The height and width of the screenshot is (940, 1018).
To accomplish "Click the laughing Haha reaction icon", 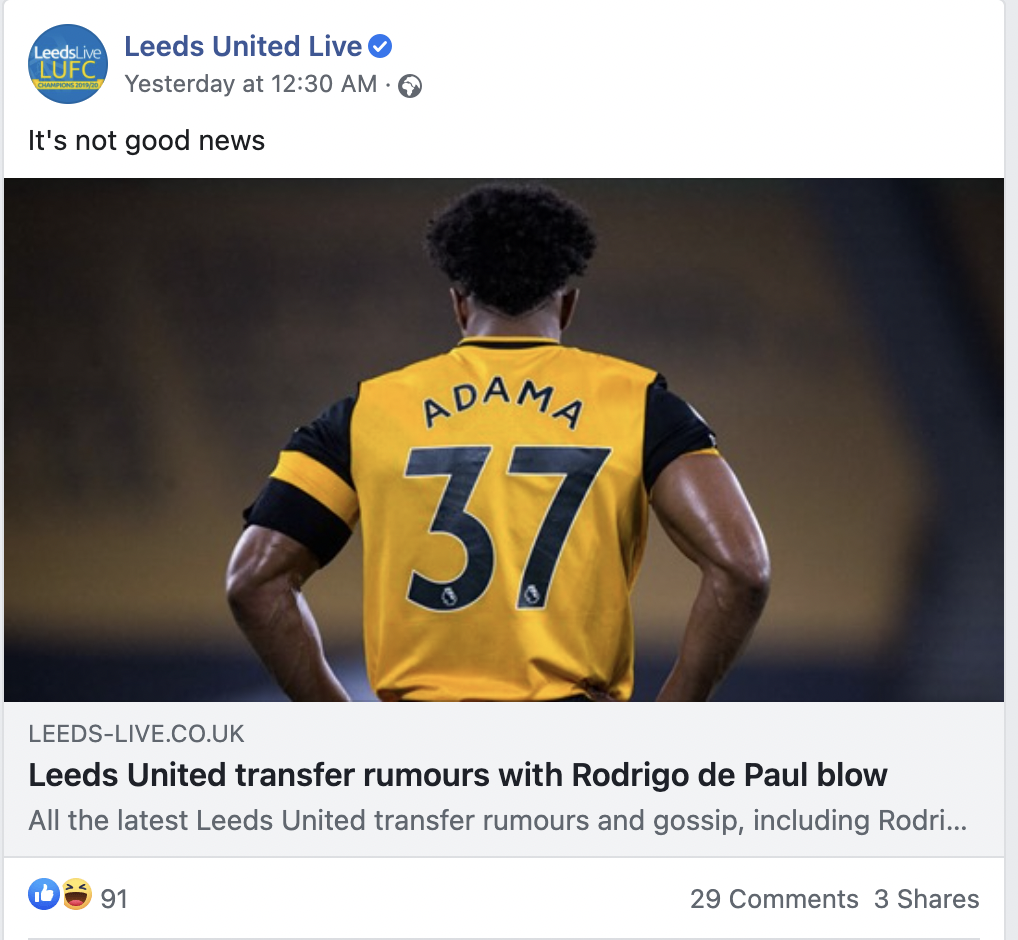I will 77,895.
